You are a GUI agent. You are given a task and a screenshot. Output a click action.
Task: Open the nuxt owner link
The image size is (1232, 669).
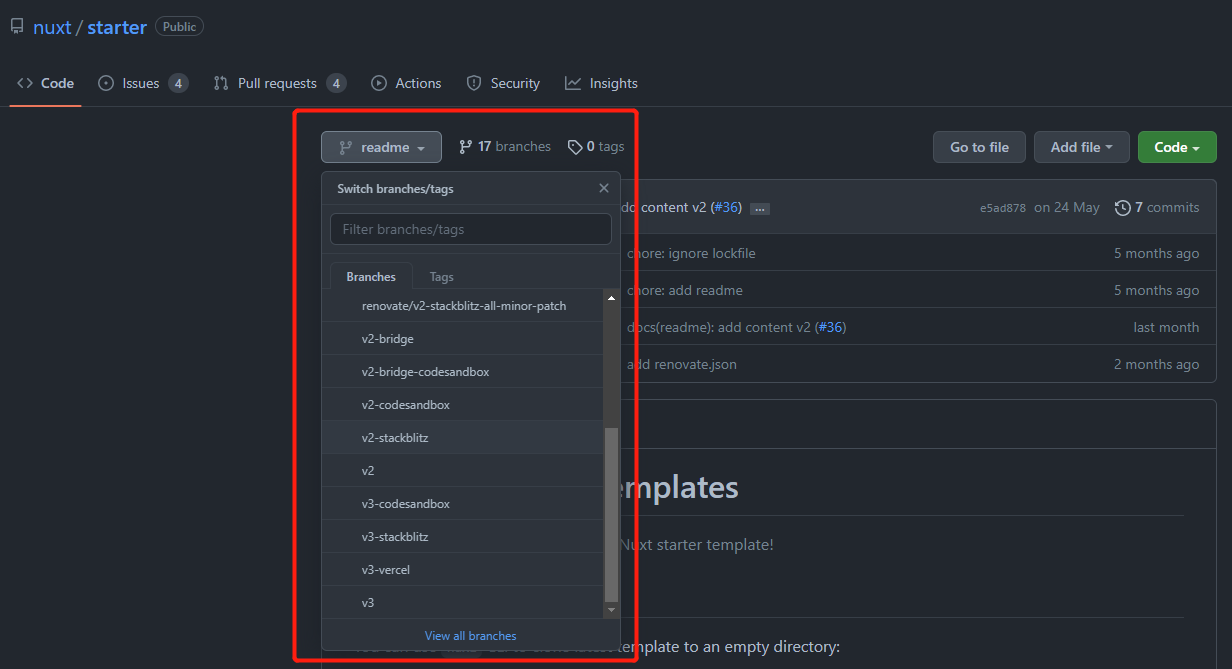coord(52,27)
